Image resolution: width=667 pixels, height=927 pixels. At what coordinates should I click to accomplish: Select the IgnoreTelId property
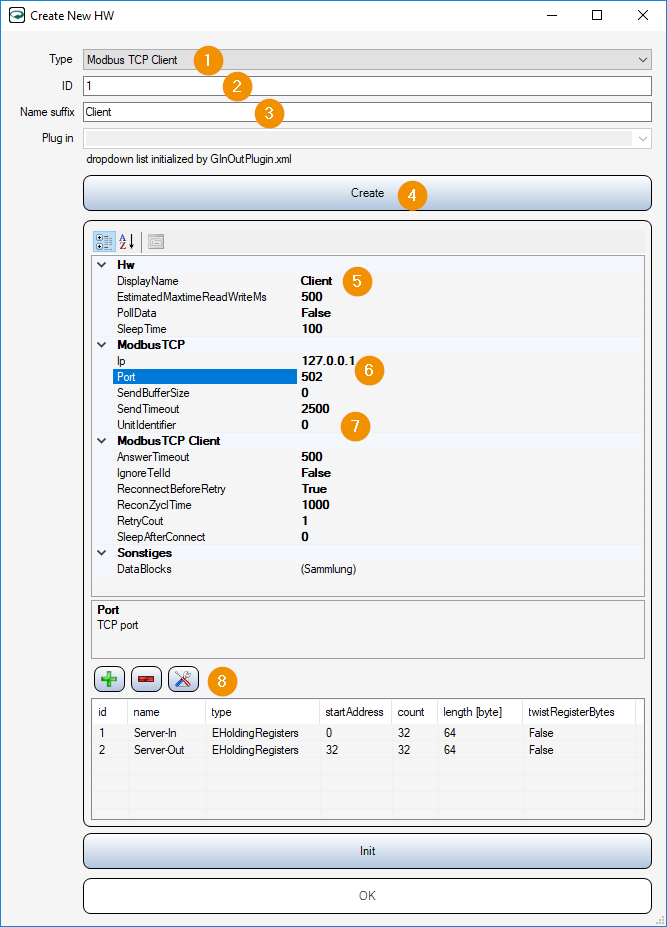[x=143, y=472]
